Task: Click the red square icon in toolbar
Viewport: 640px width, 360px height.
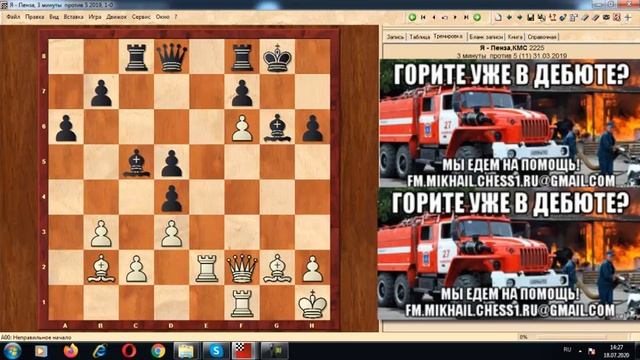Action: (x=617, y=18)
